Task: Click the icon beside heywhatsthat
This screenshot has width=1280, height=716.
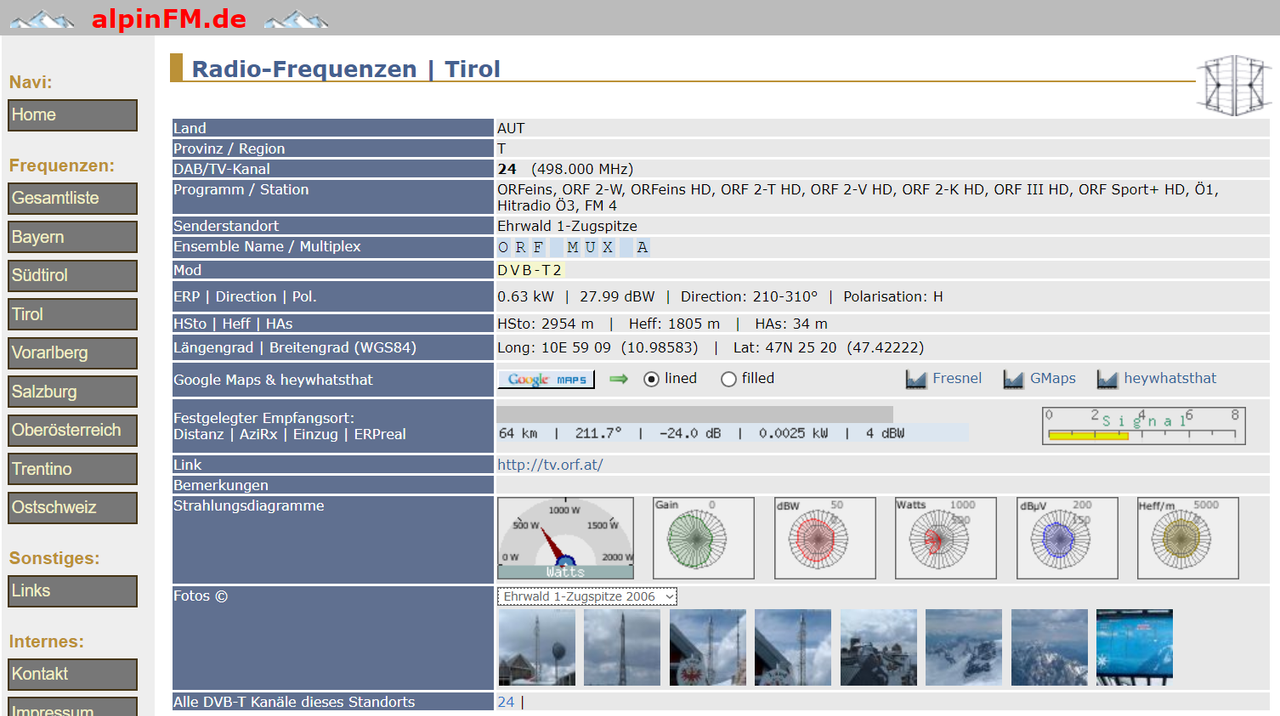Action: pos(1107,379)
